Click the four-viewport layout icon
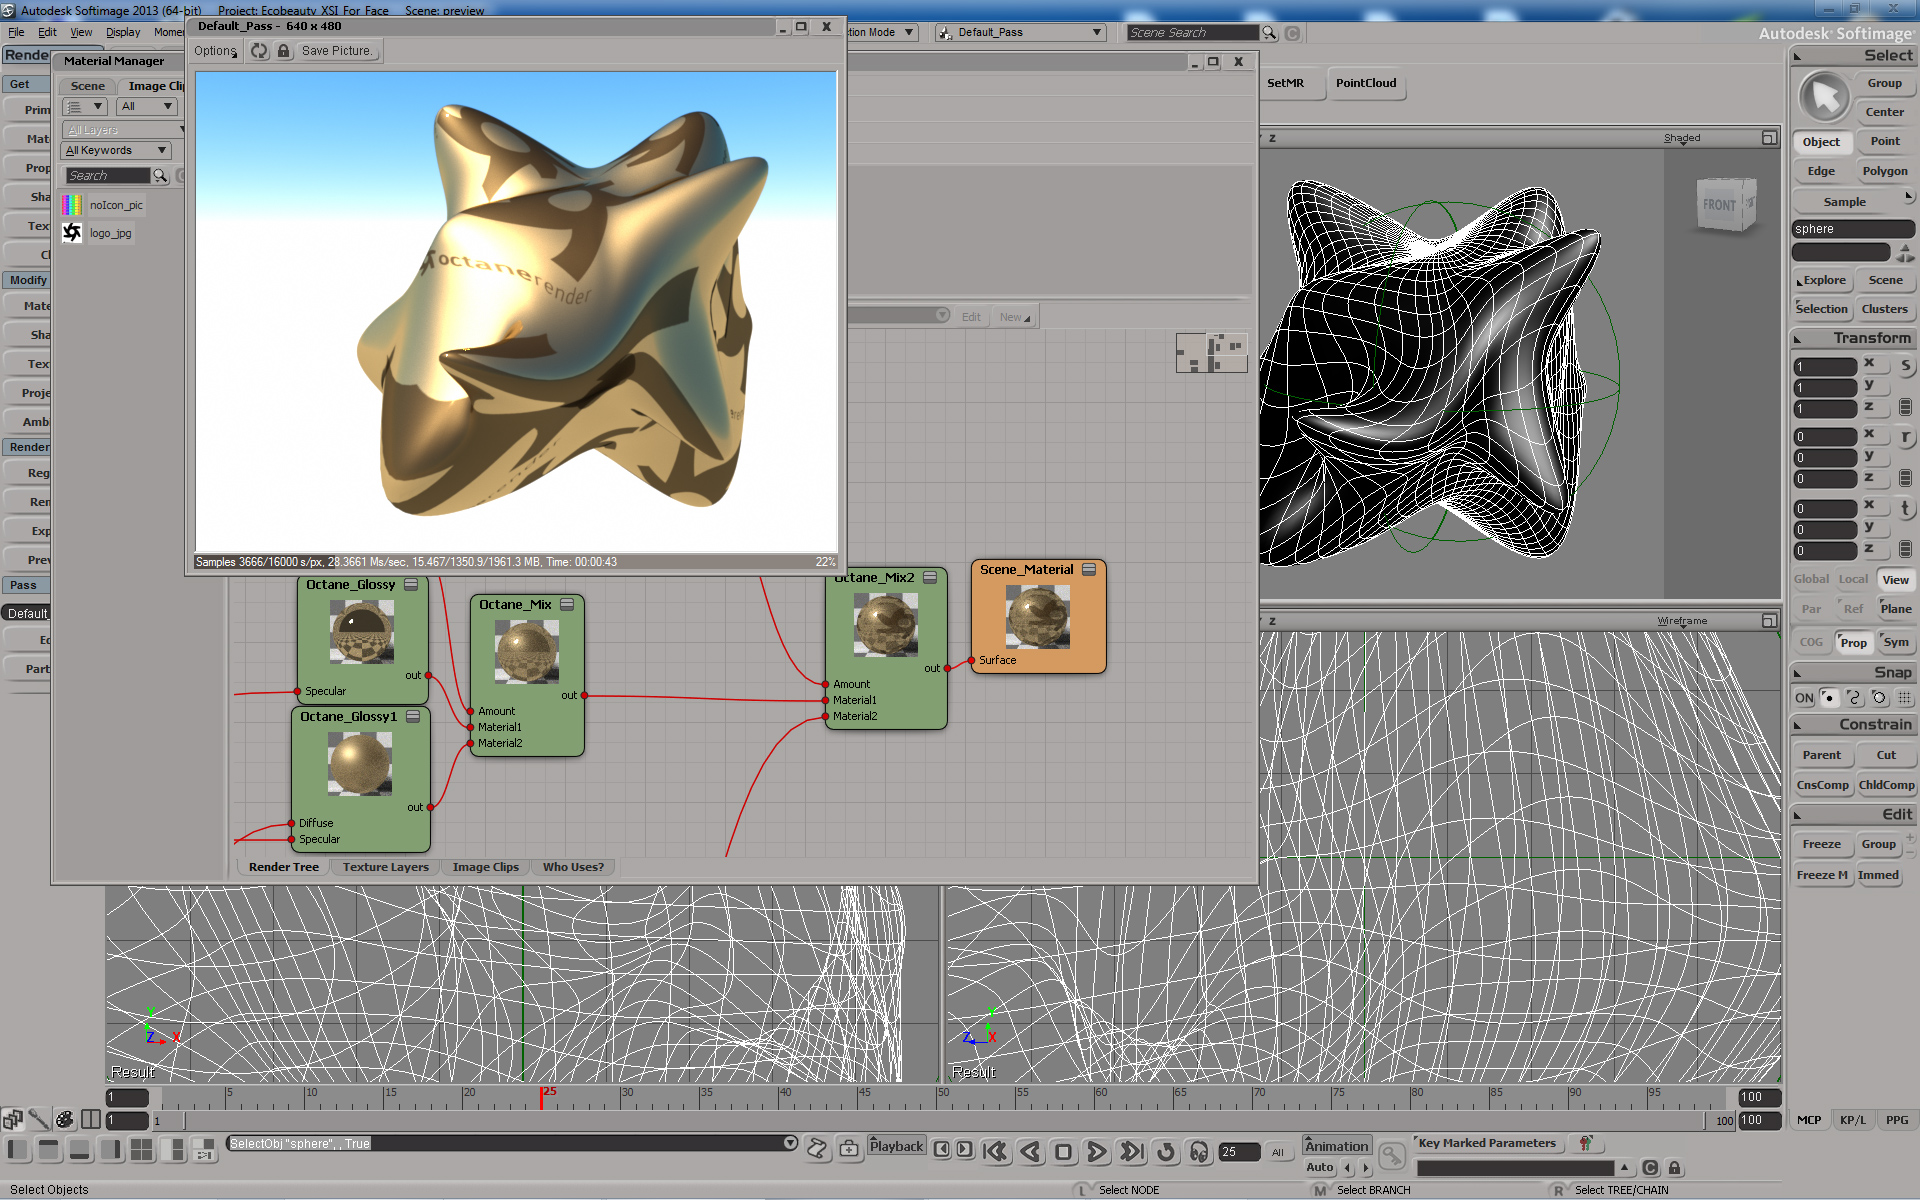 pos(142,1150)
